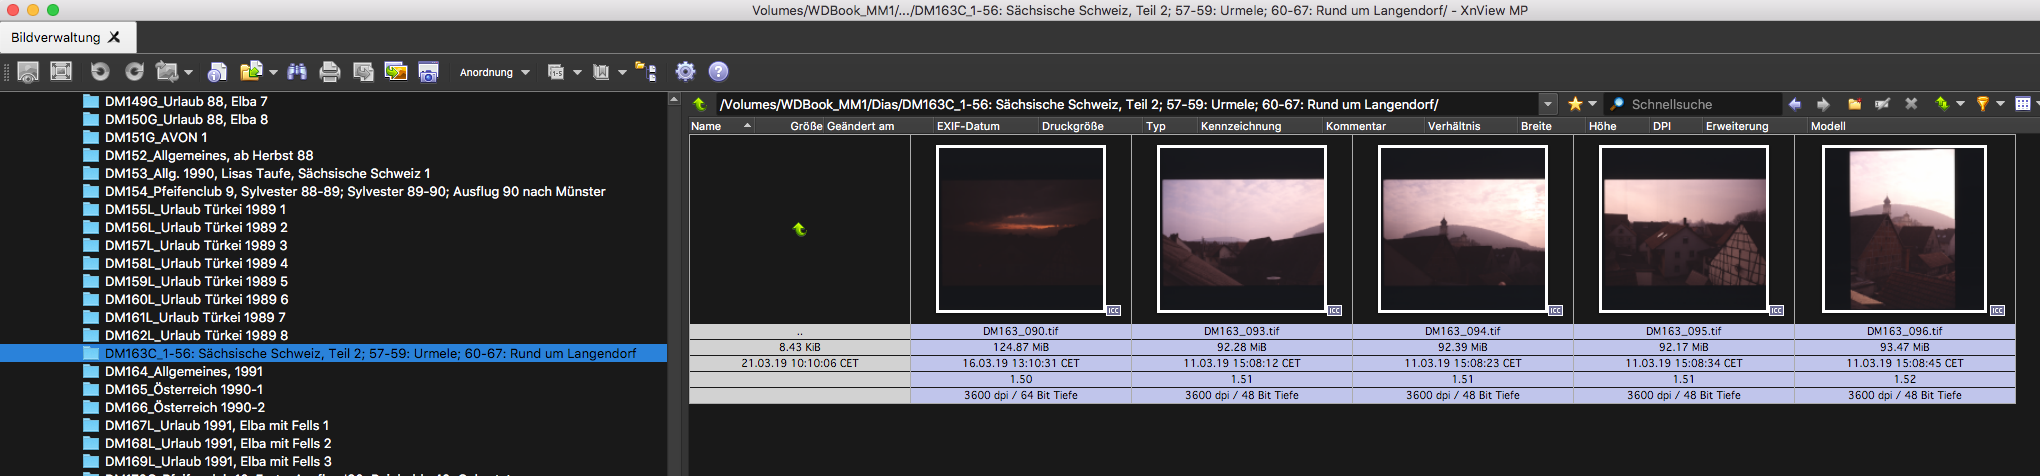2040x476 pixels.
Task: Expand the path history dropdown
Action: click(1548, 104)
